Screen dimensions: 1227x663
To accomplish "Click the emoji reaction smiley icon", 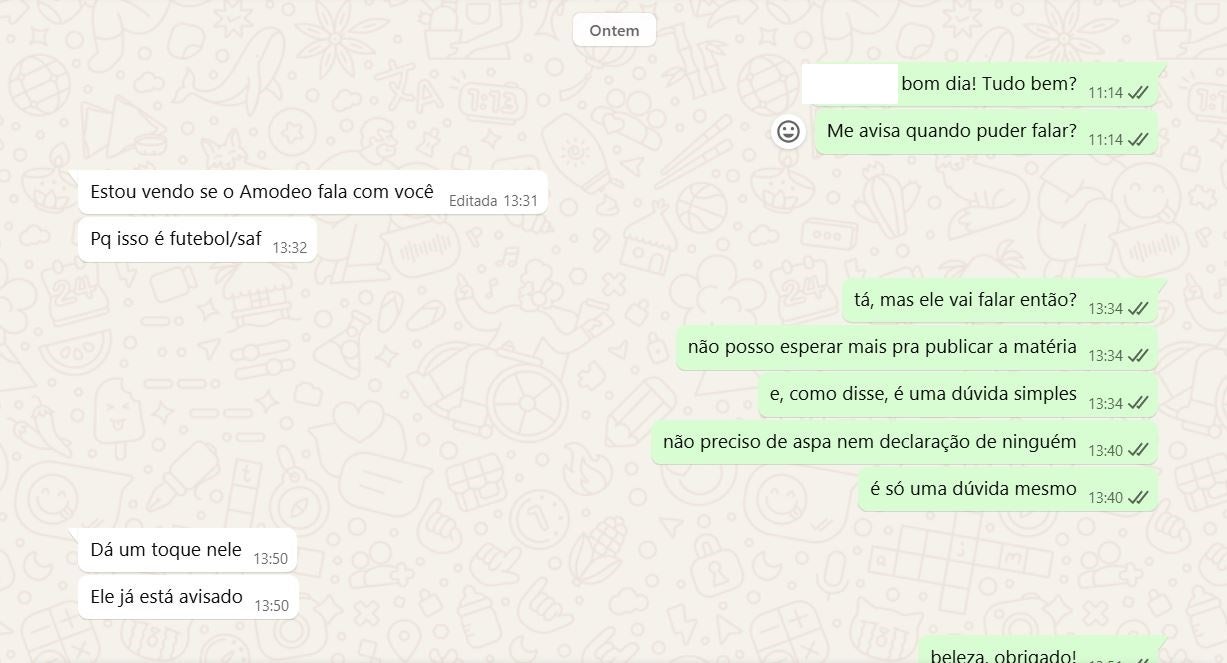I will point(788,131).
